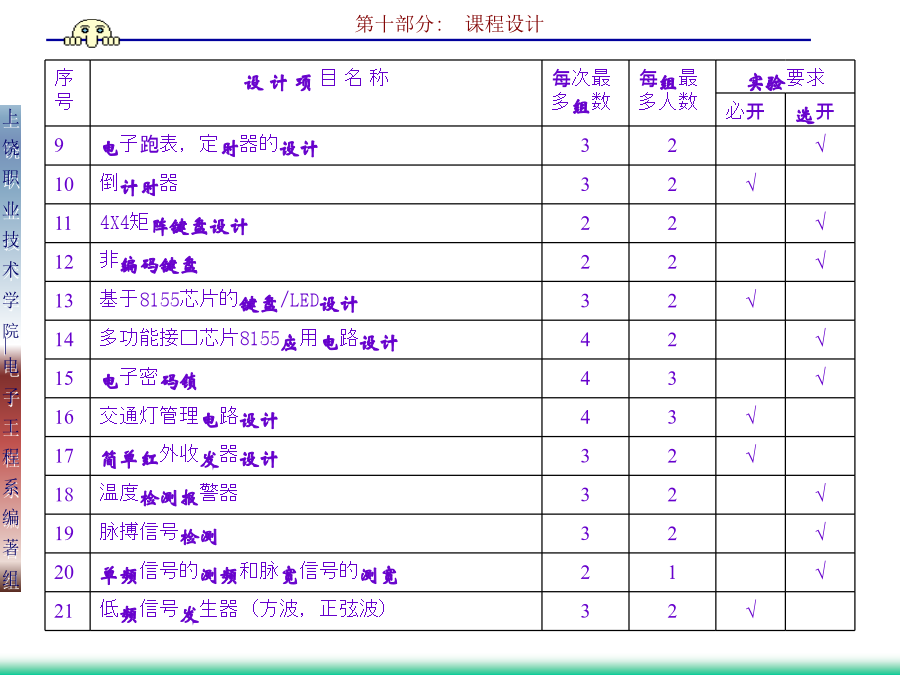Click the 选开 check mark for 电子密码锁
This screenshot has width=900, height=675.
(x=821, y=377)
